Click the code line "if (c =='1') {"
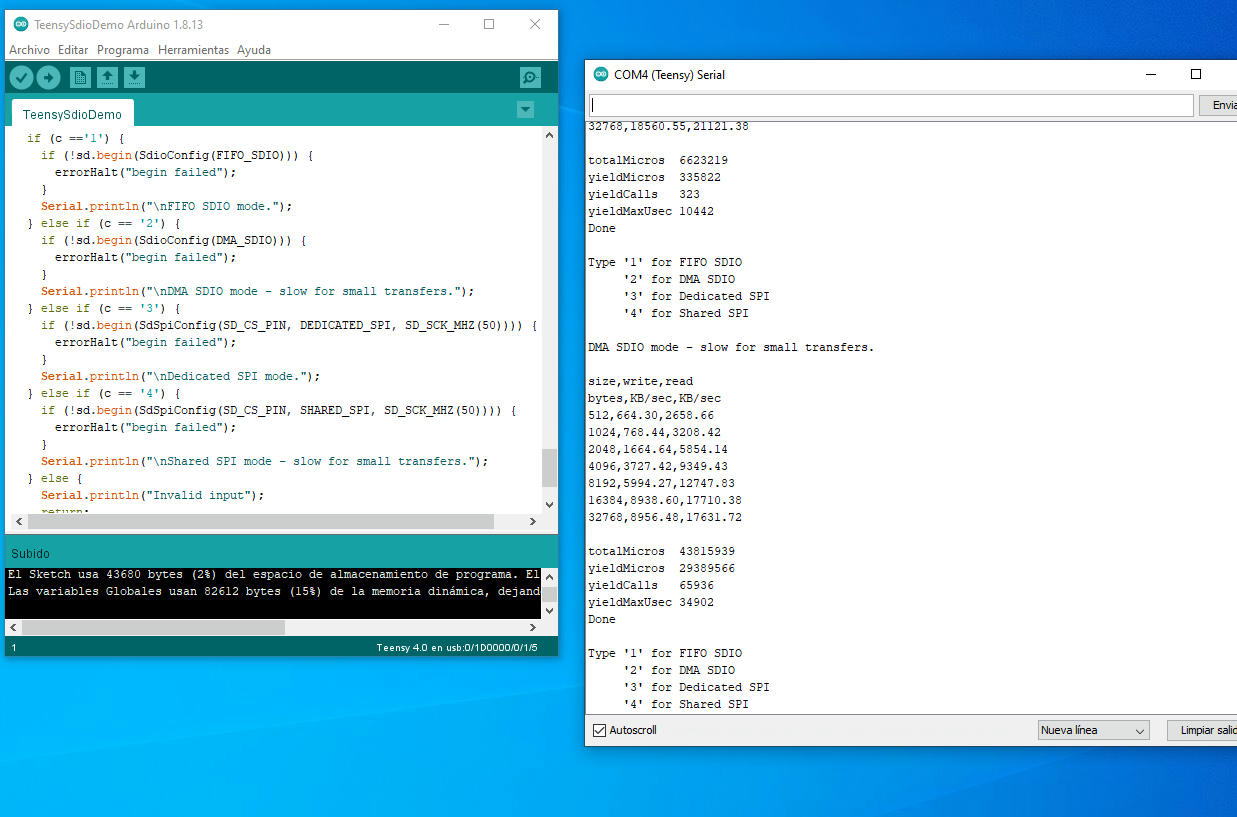 pos(76,138)
